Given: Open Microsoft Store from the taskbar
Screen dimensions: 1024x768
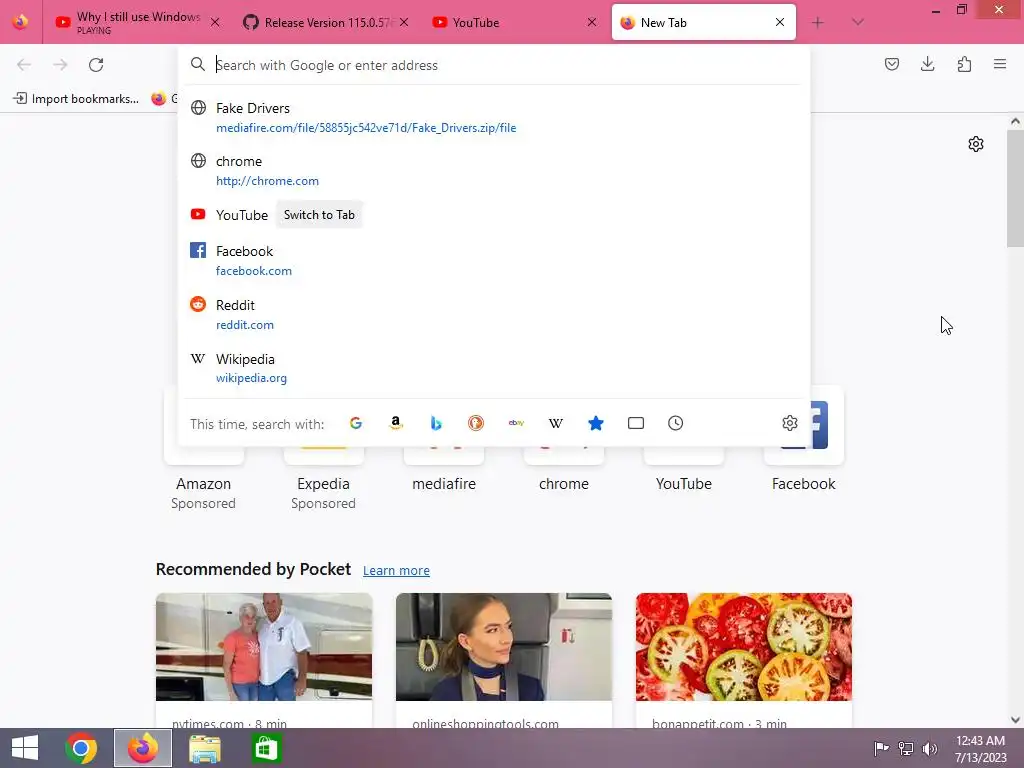Looking at the screenshot, I should point(266,748).
